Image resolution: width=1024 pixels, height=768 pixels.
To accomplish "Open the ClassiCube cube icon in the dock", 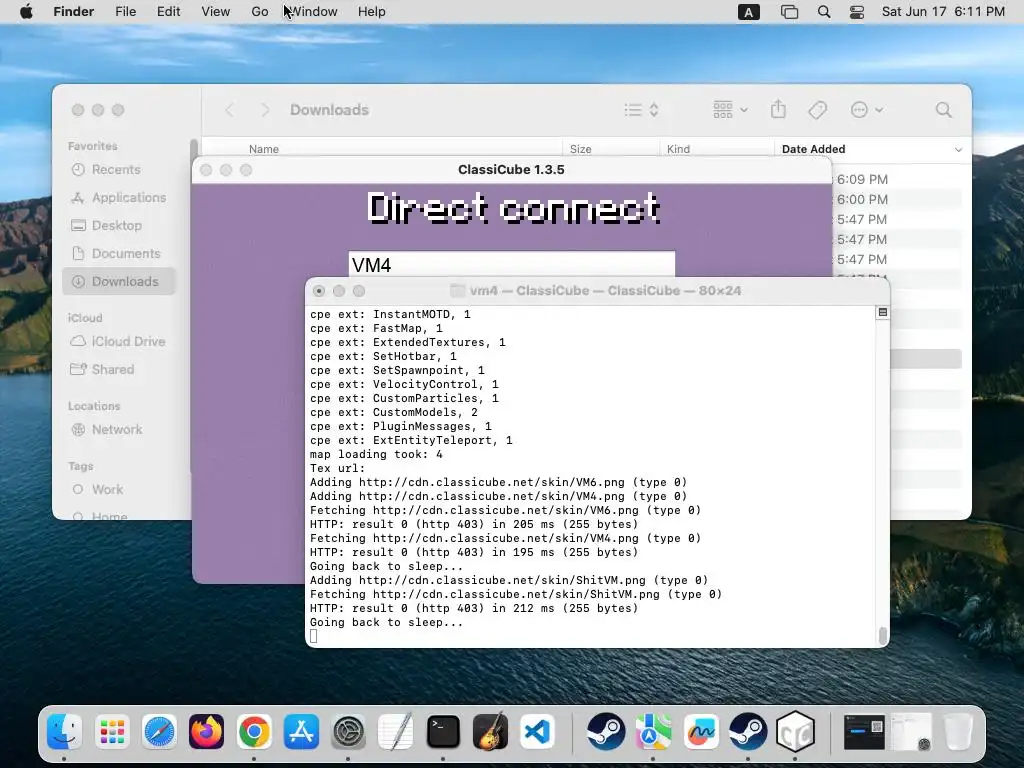I will (795, 731).
